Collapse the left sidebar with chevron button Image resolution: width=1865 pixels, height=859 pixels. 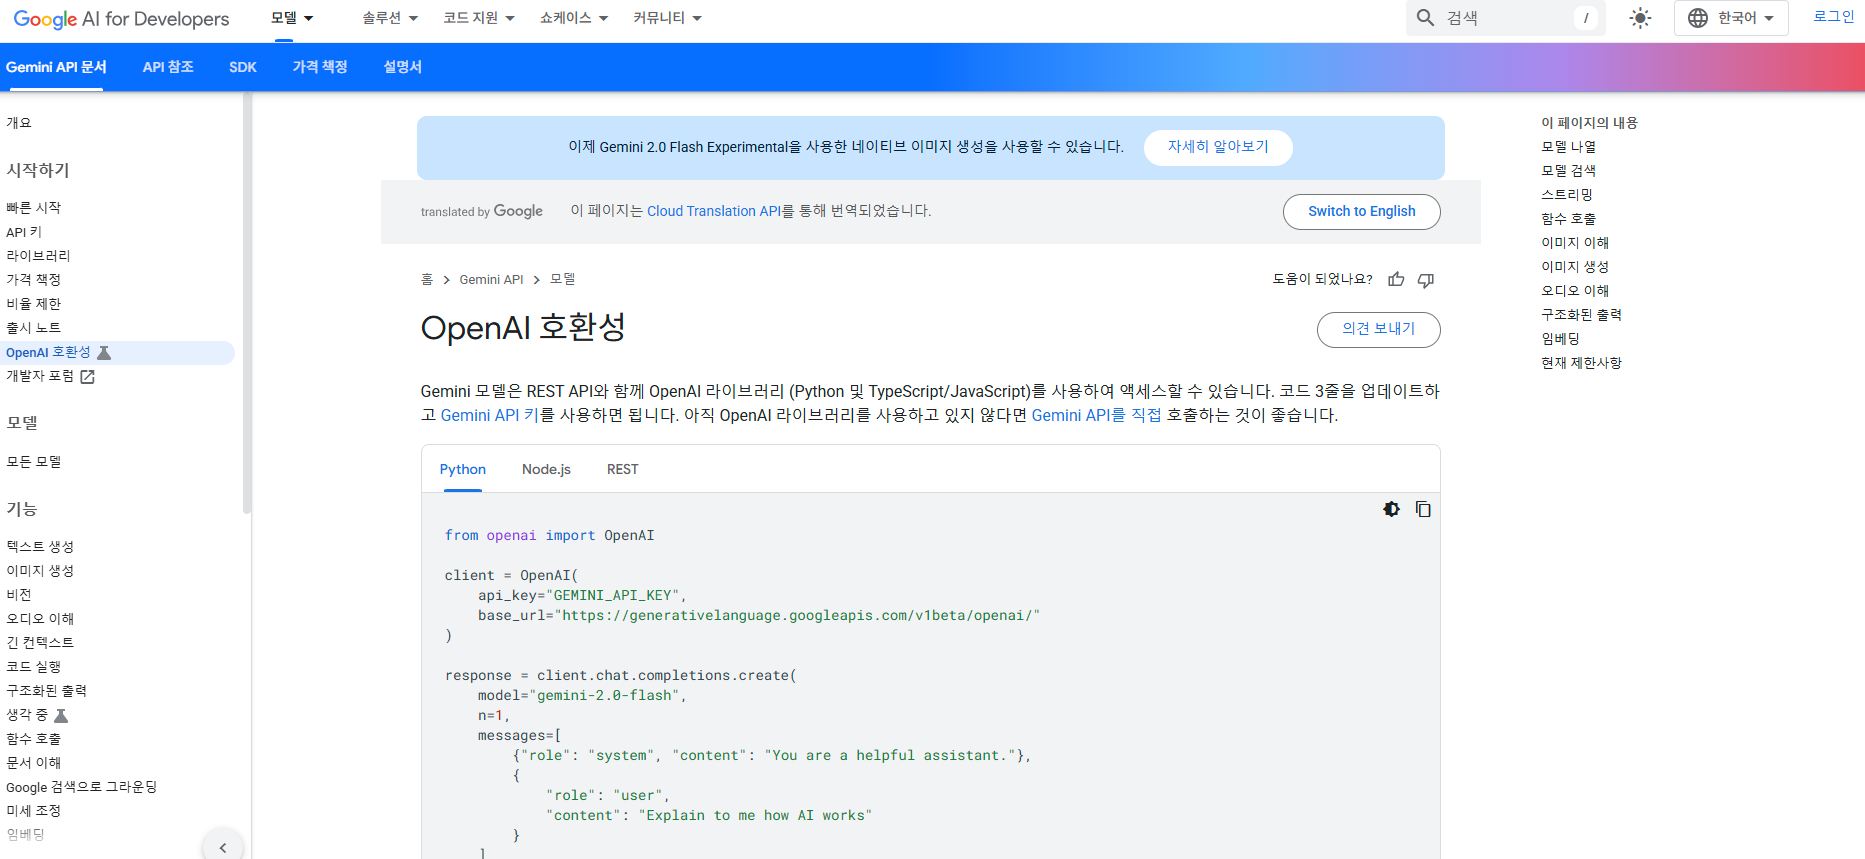point(223,847)
